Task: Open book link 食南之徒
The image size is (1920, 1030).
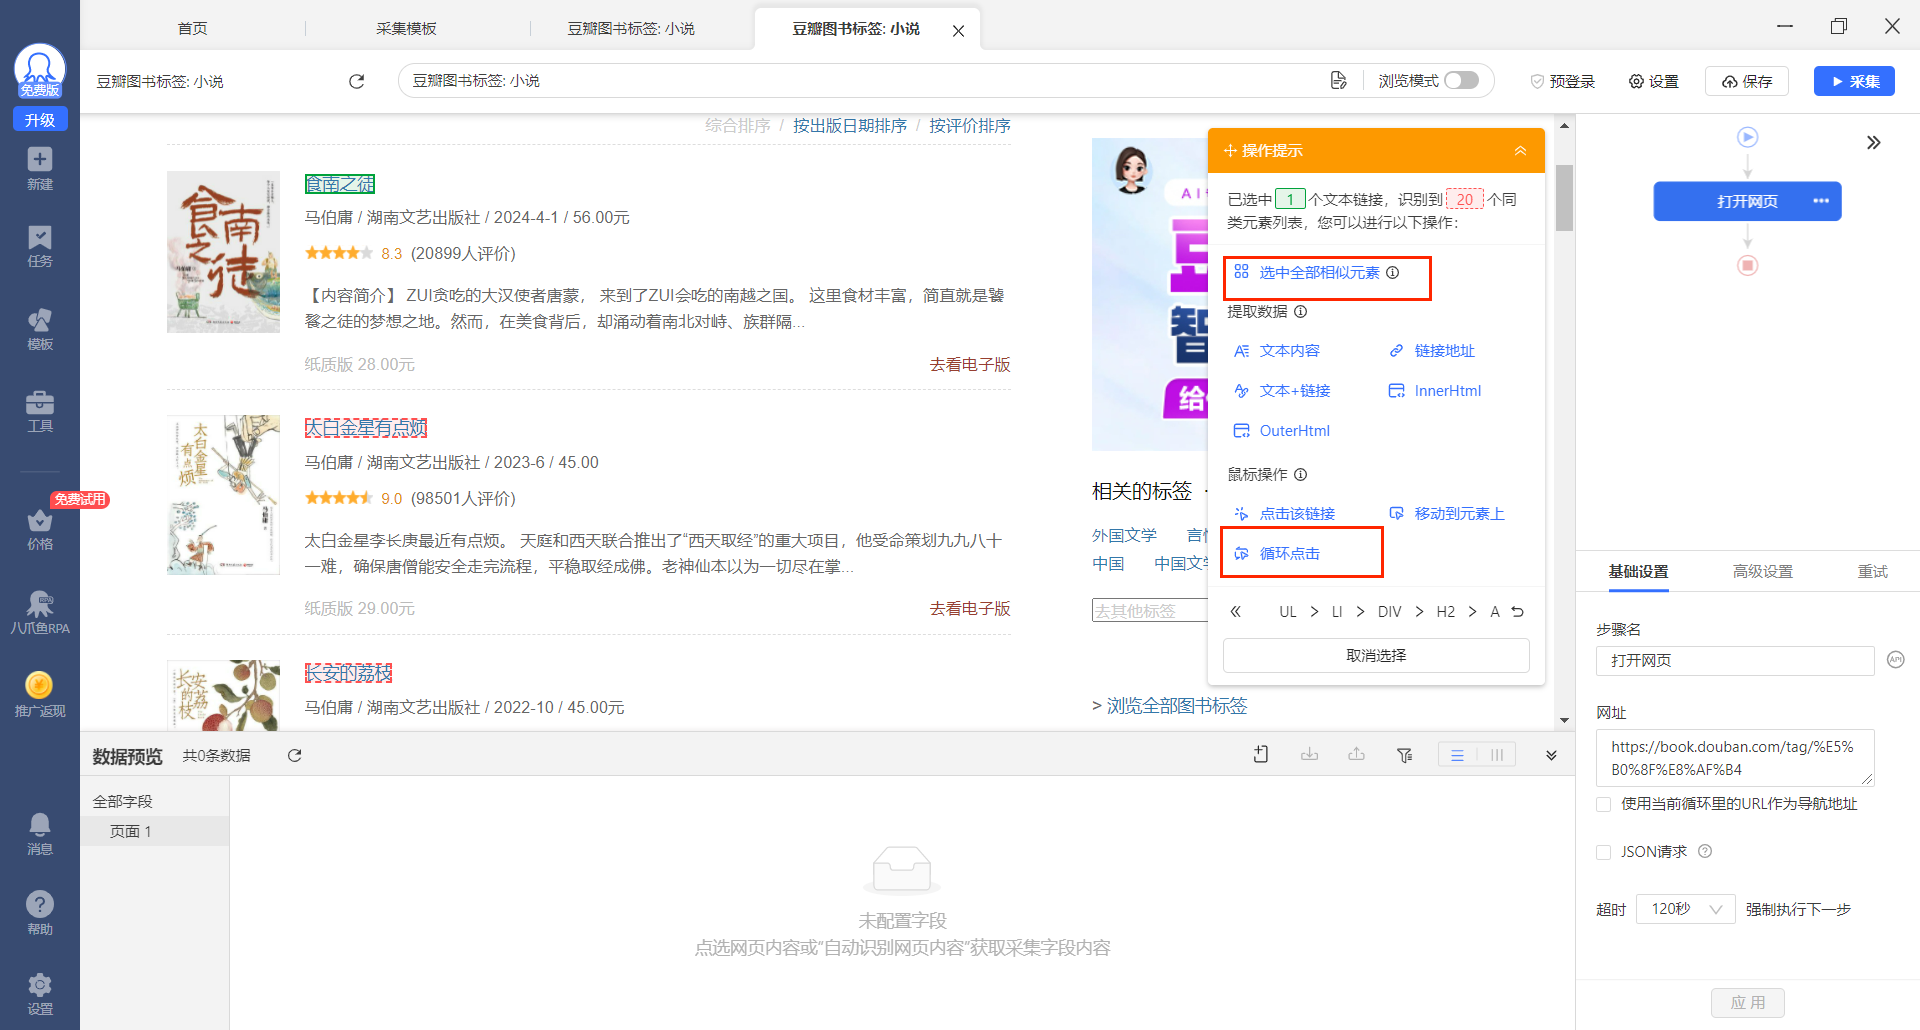Action: (x=340, y=184)
